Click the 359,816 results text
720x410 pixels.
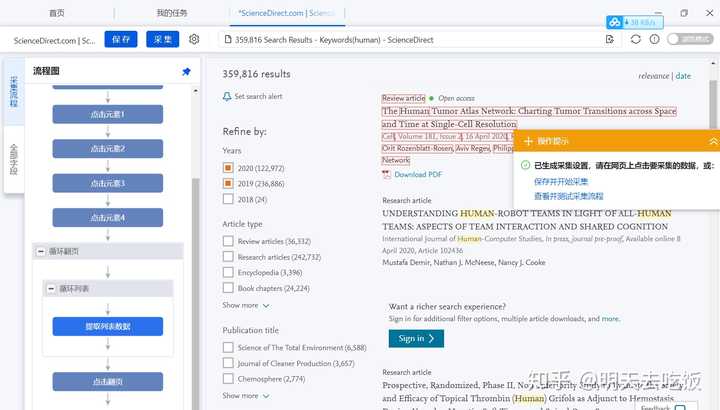click(x=256, y=74)
